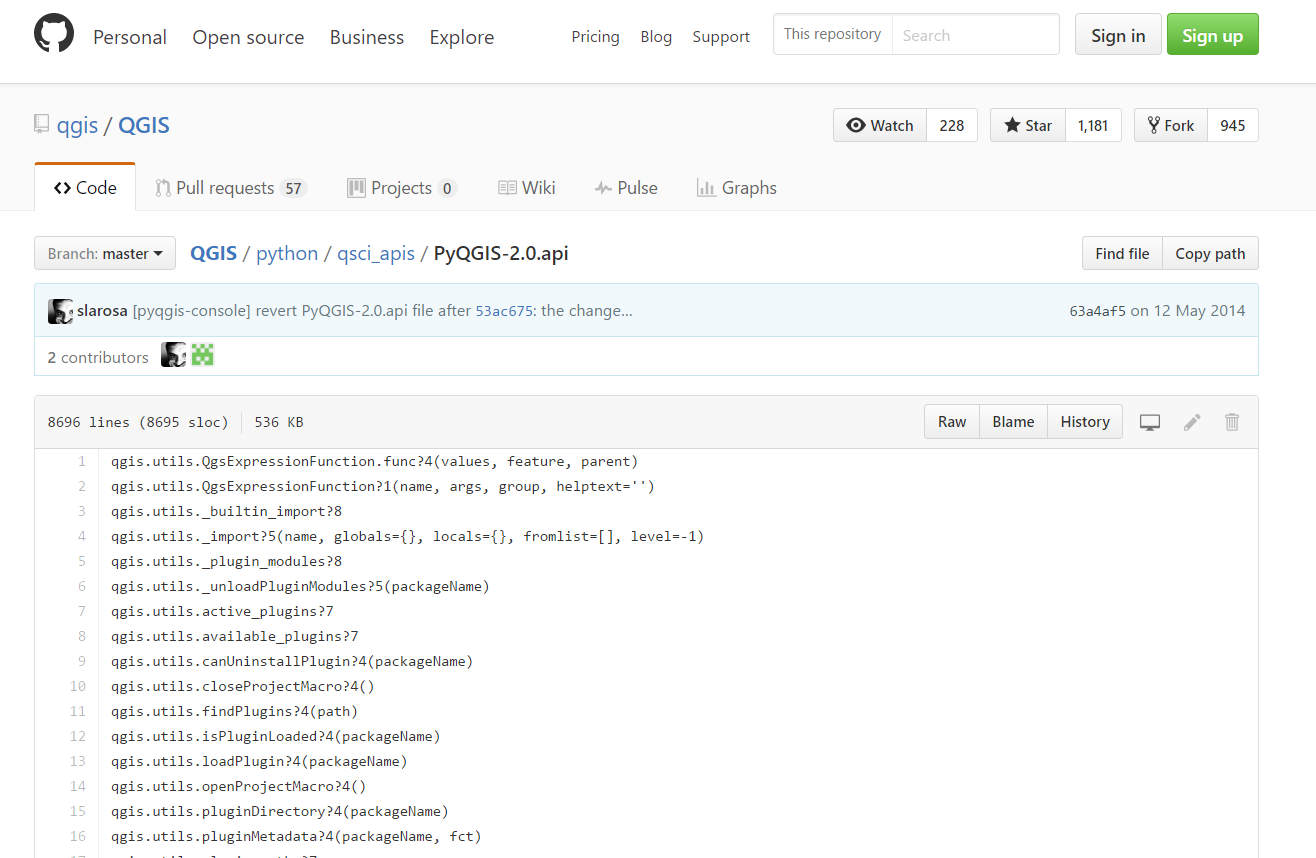
Task: Click the Watch button
Action: coord(880,125)
